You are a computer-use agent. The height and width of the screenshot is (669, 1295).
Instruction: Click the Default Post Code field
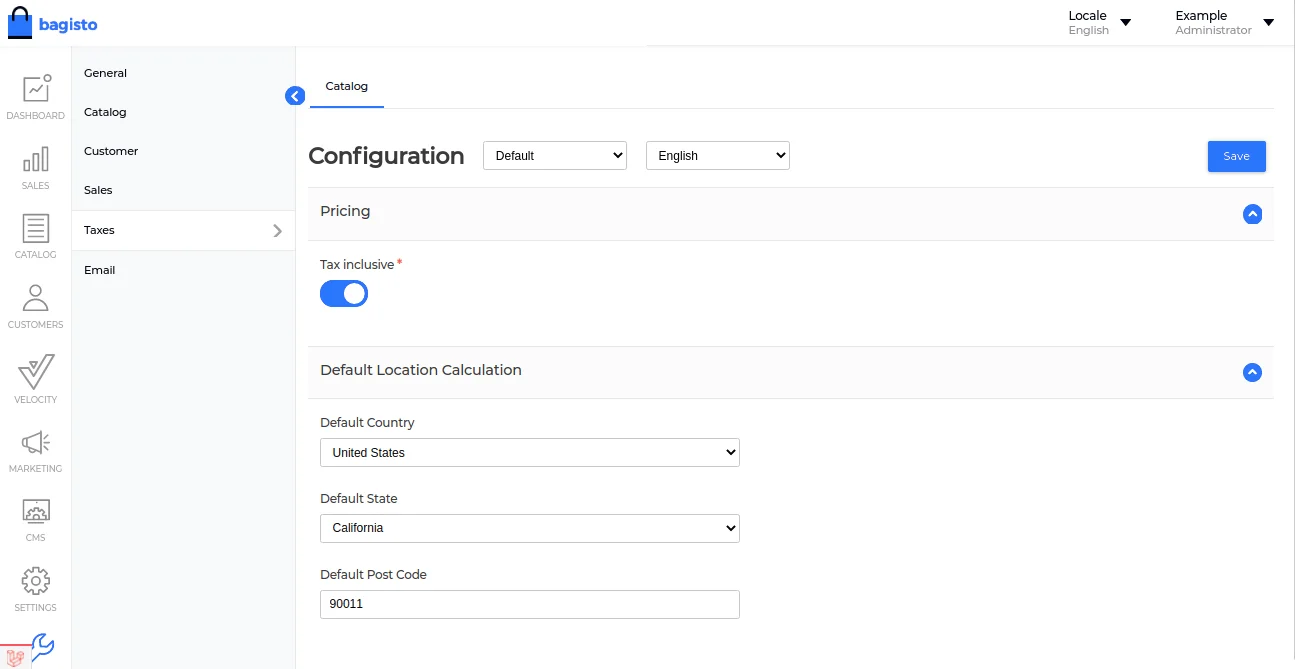click(x=530, y=604)
